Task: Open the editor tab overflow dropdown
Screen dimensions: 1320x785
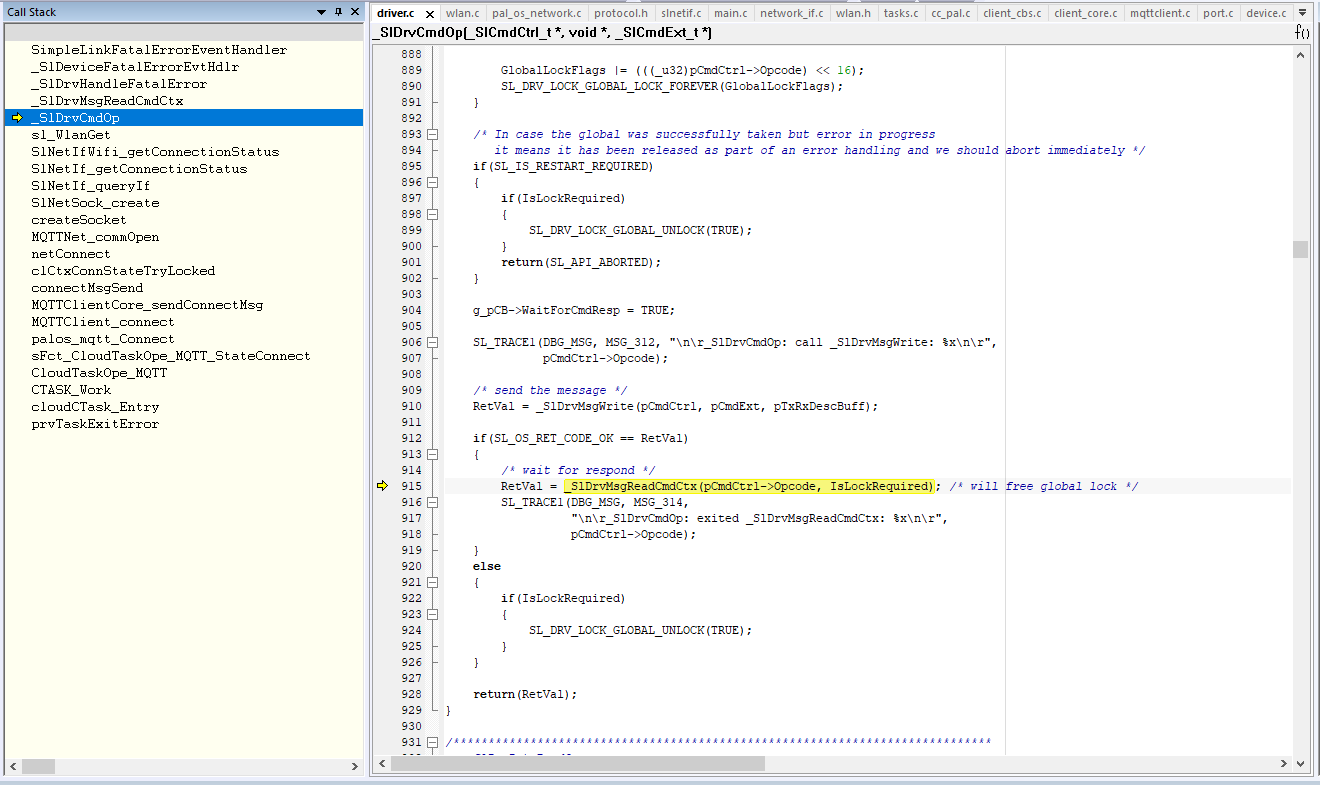Action: (x=1302, y=13)
